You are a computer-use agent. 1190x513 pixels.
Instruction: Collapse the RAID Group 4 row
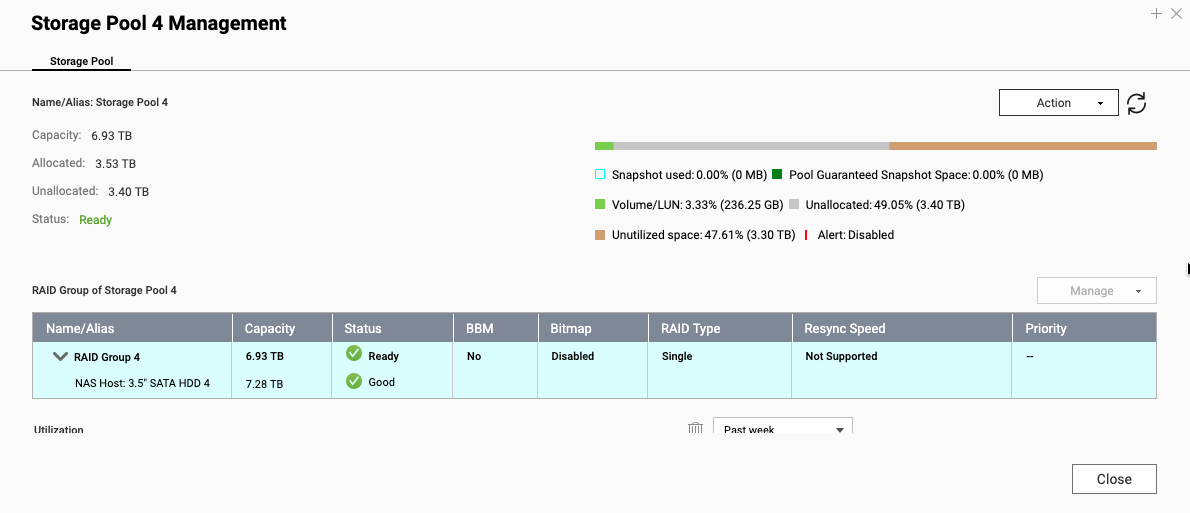[x=60, y=356]
